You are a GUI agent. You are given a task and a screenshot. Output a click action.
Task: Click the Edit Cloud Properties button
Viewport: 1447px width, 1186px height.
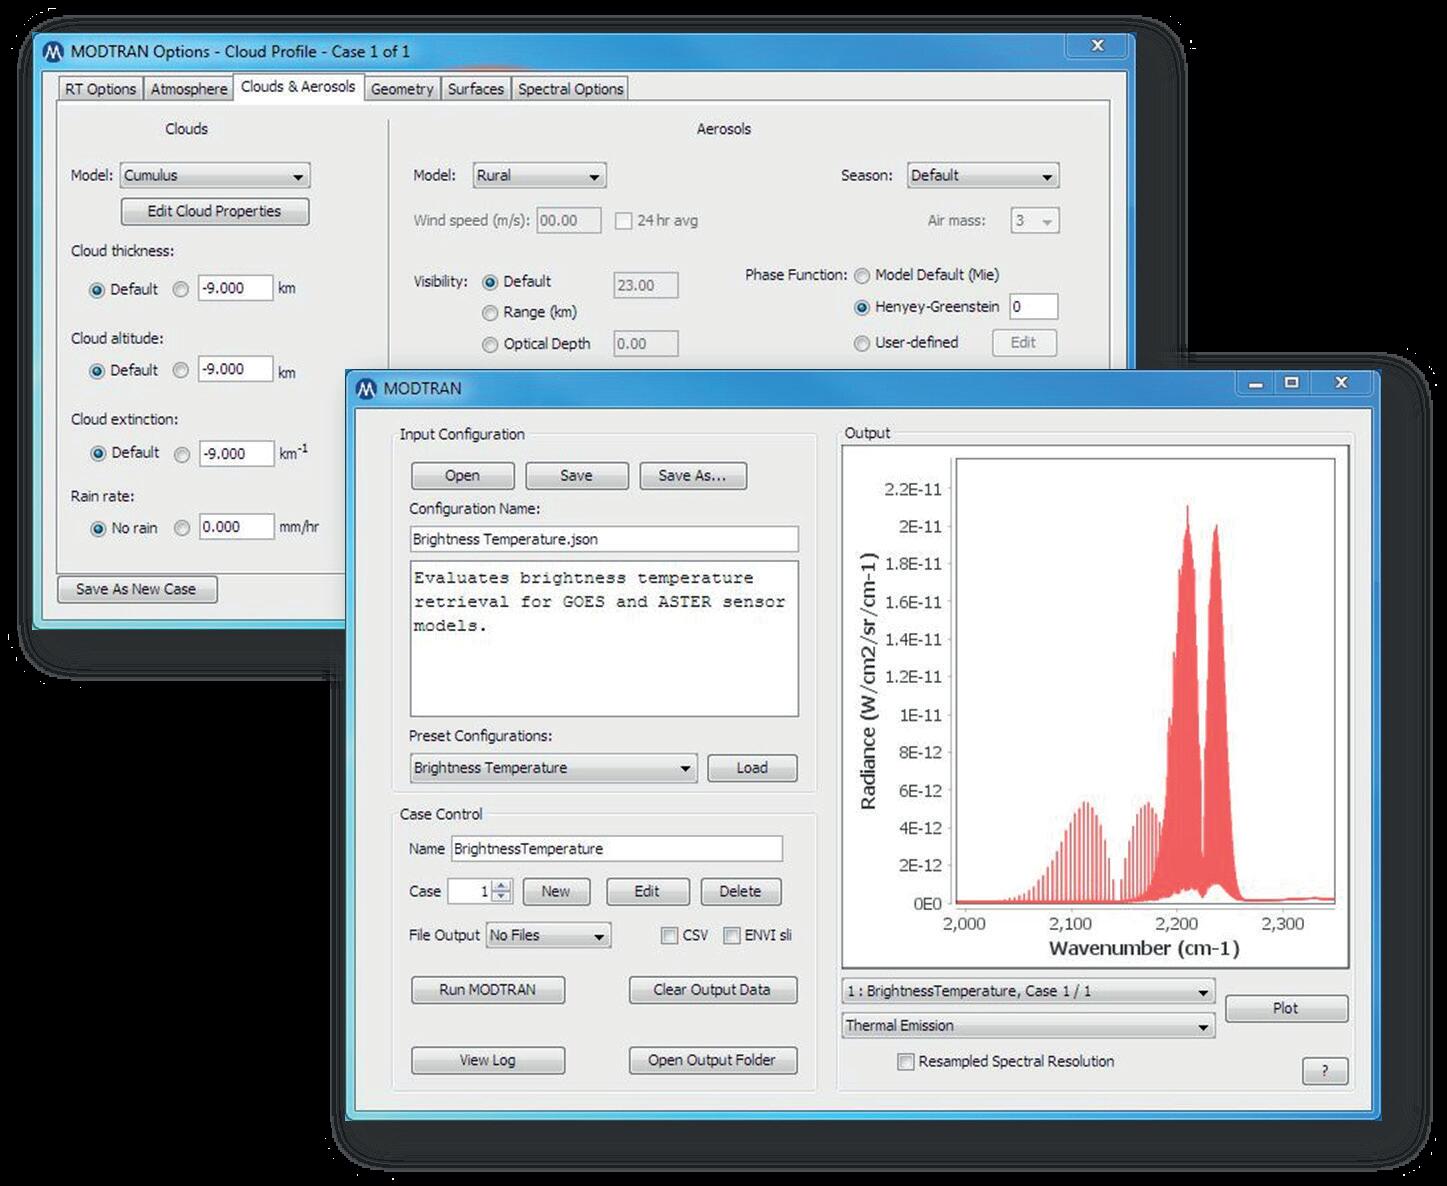tap(214, 211)
